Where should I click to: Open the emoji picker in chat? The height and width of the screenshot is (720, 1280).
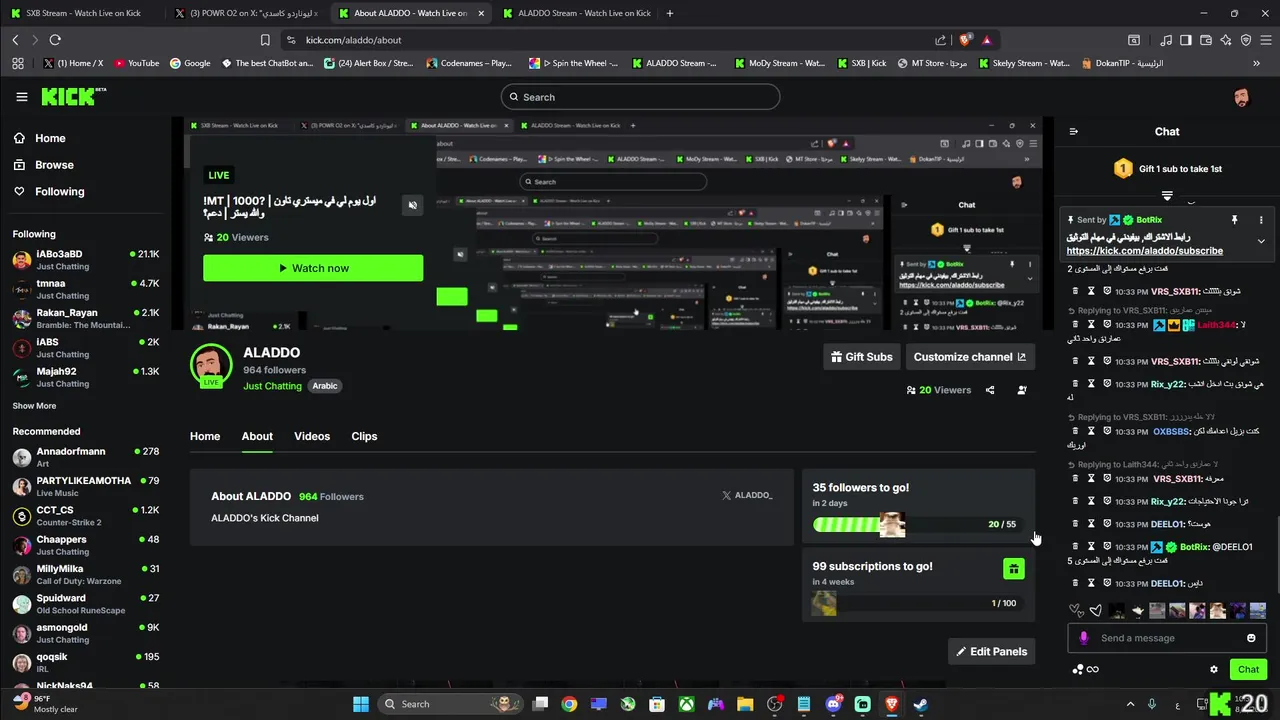pyautogui.click(x=1251, y=638)
